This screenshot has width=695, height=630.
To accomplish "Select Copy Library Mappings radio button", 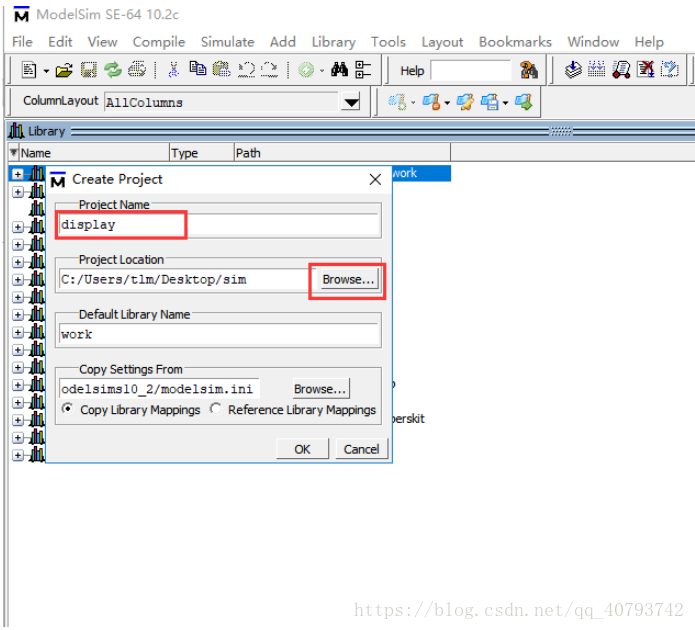I will click(x=68, y=408).
